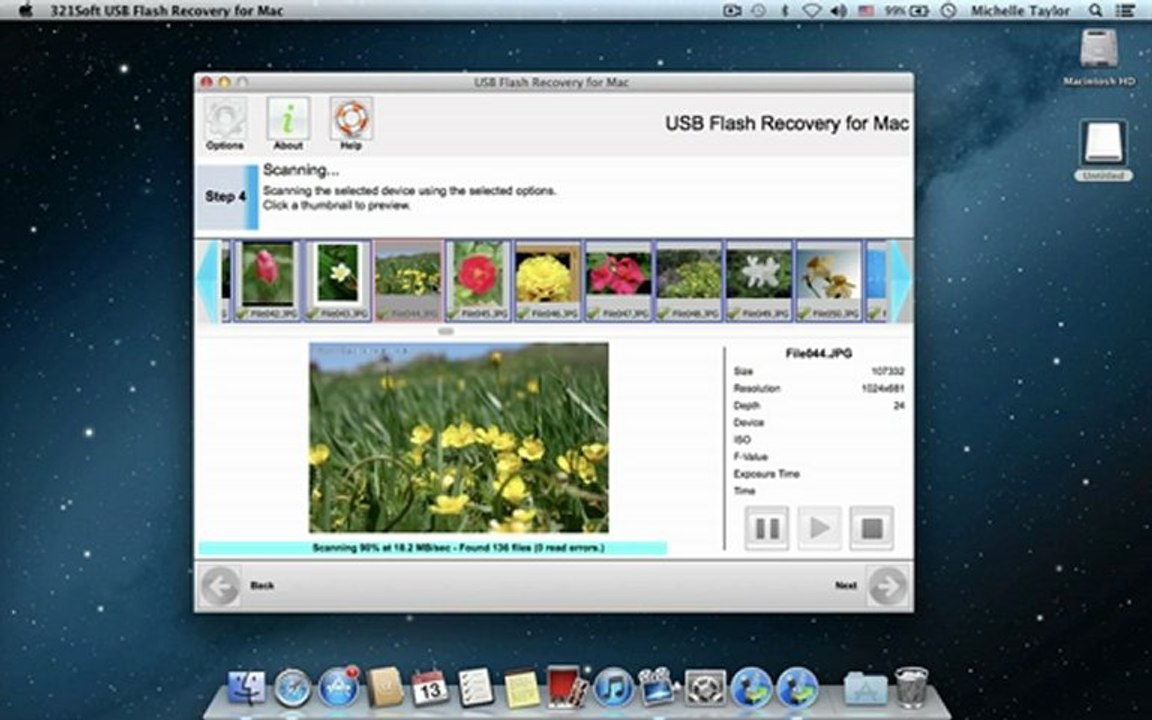Open the About info icon
This screenshot has height=720, width=1152.
pyautogui.click(x=288, y=119)
